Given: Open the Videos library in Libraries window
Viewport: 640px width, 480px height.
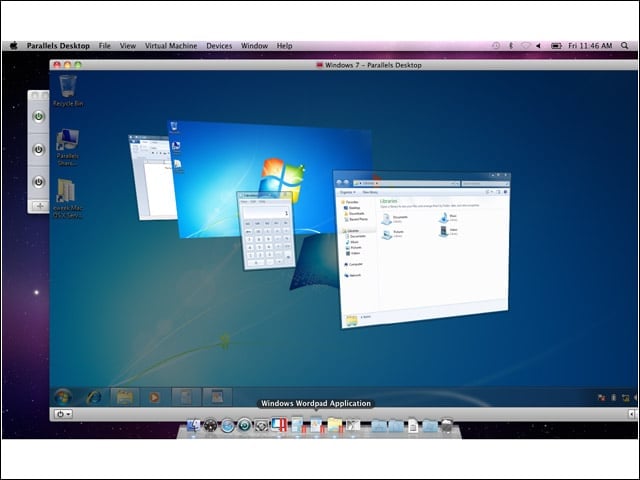Looking at the screenshot, I should coord(448,231).
